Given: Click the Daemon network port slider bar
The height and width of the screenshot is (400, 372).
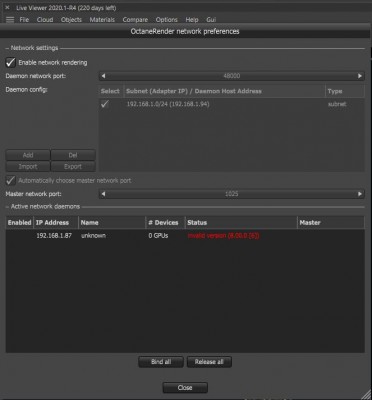Looking at the screenshot, I should click(232, 76).
